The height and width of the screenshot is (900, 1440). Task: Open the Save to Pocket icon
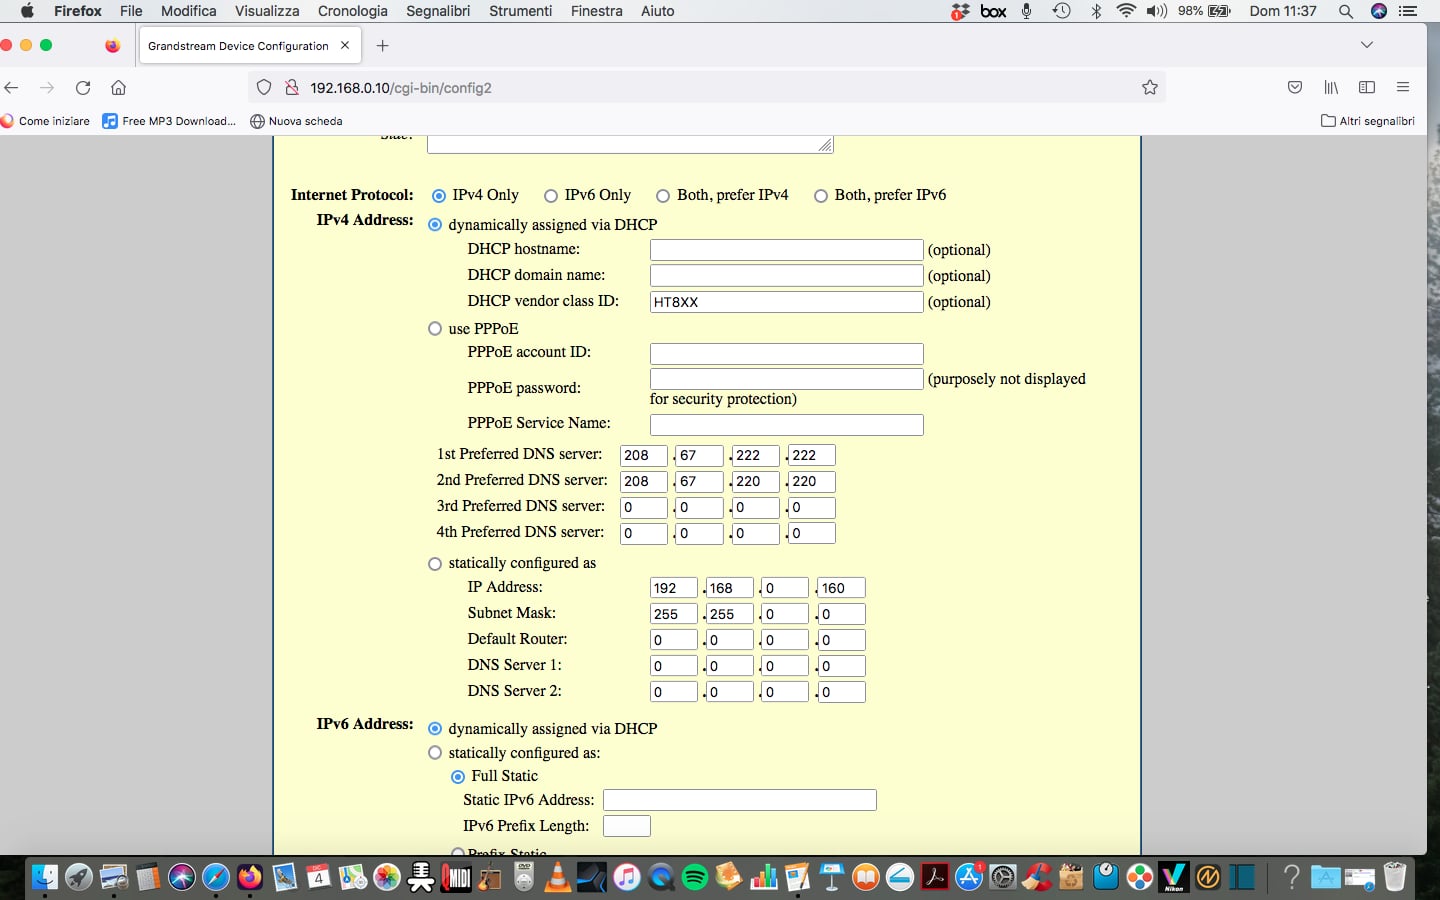point(1295,88)
